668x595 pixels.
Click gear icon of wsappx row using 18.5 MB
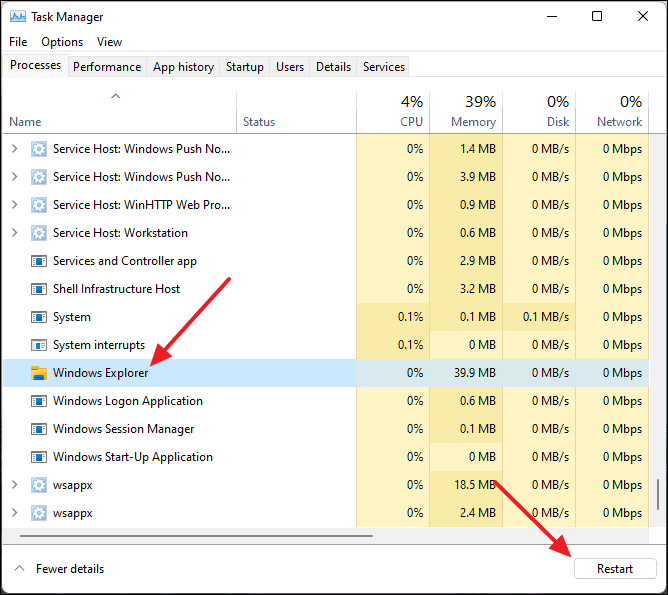39,485
